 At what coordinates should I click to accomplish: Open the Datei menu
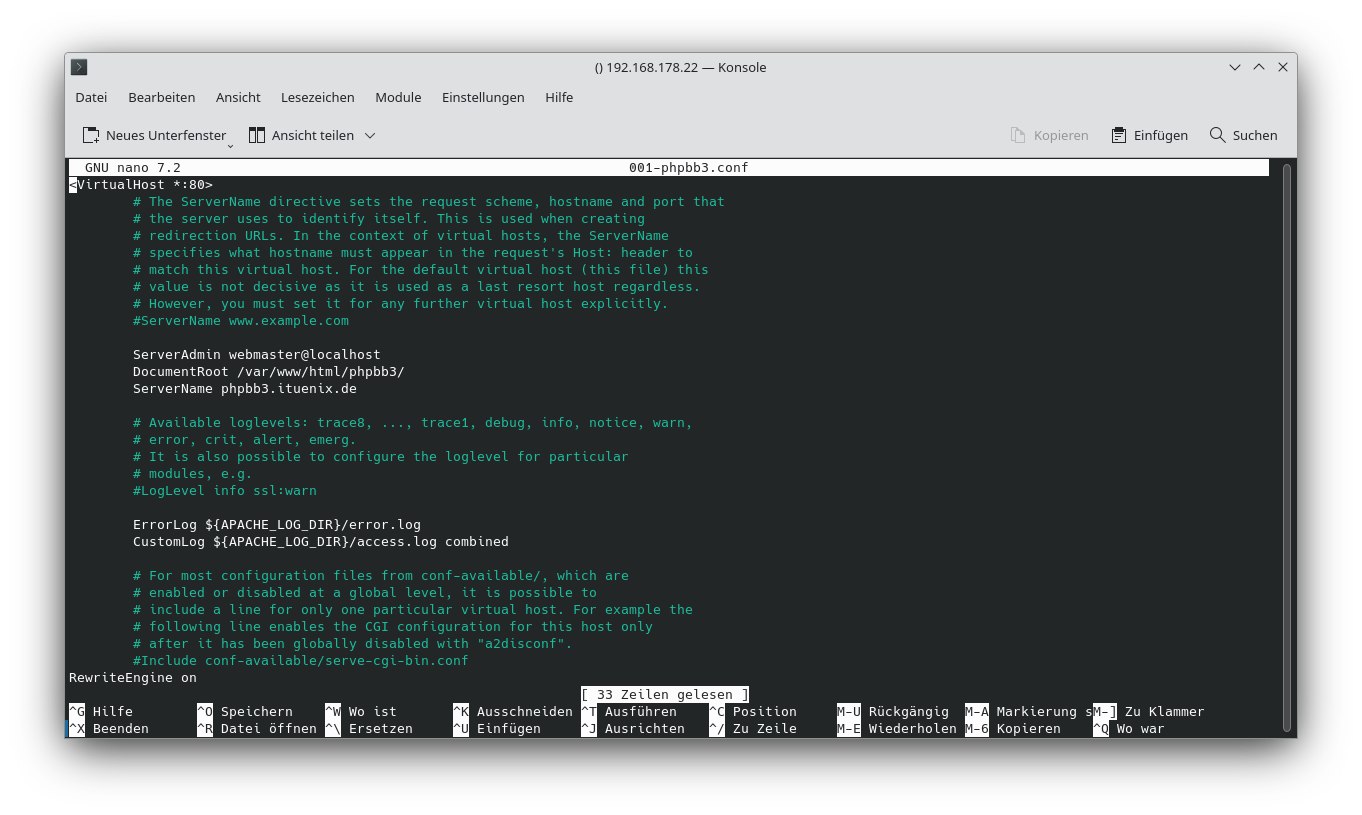[x=91, y=97]
